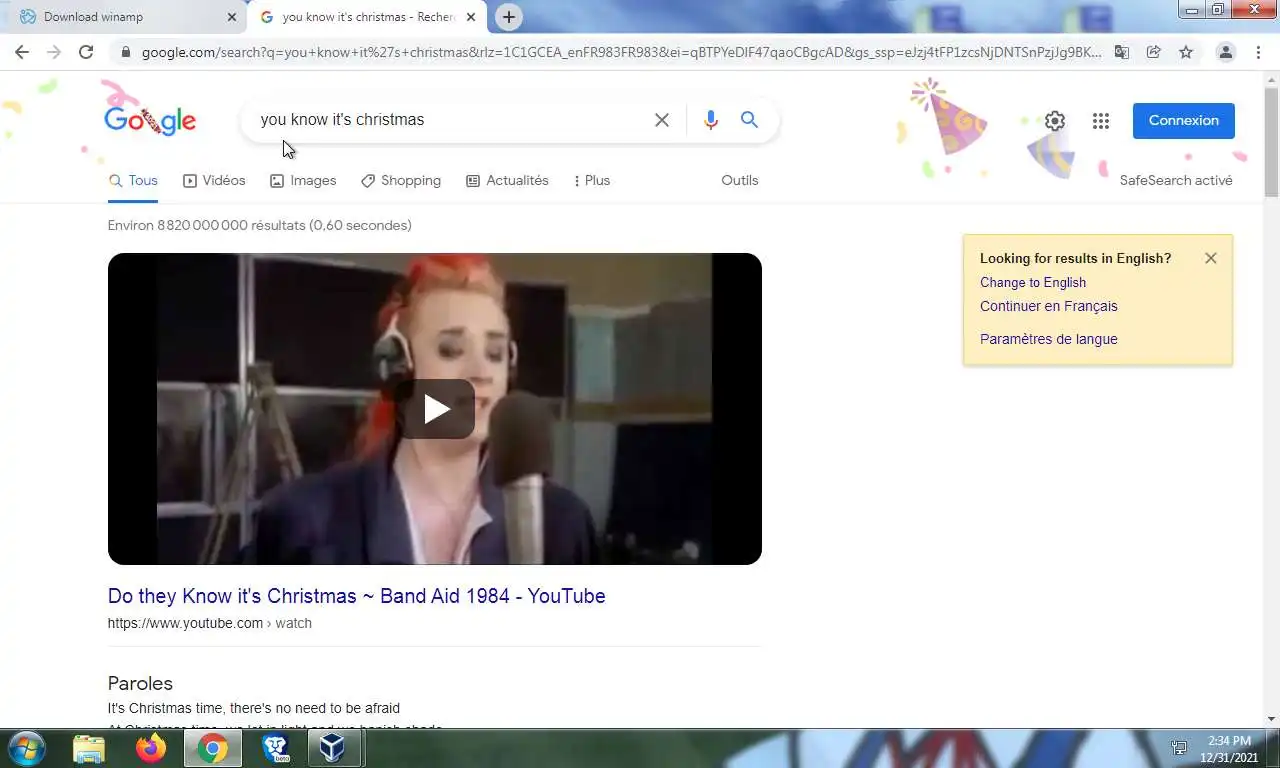Open a new browser tab
The image size is (1280, 768).
[509, 17]
